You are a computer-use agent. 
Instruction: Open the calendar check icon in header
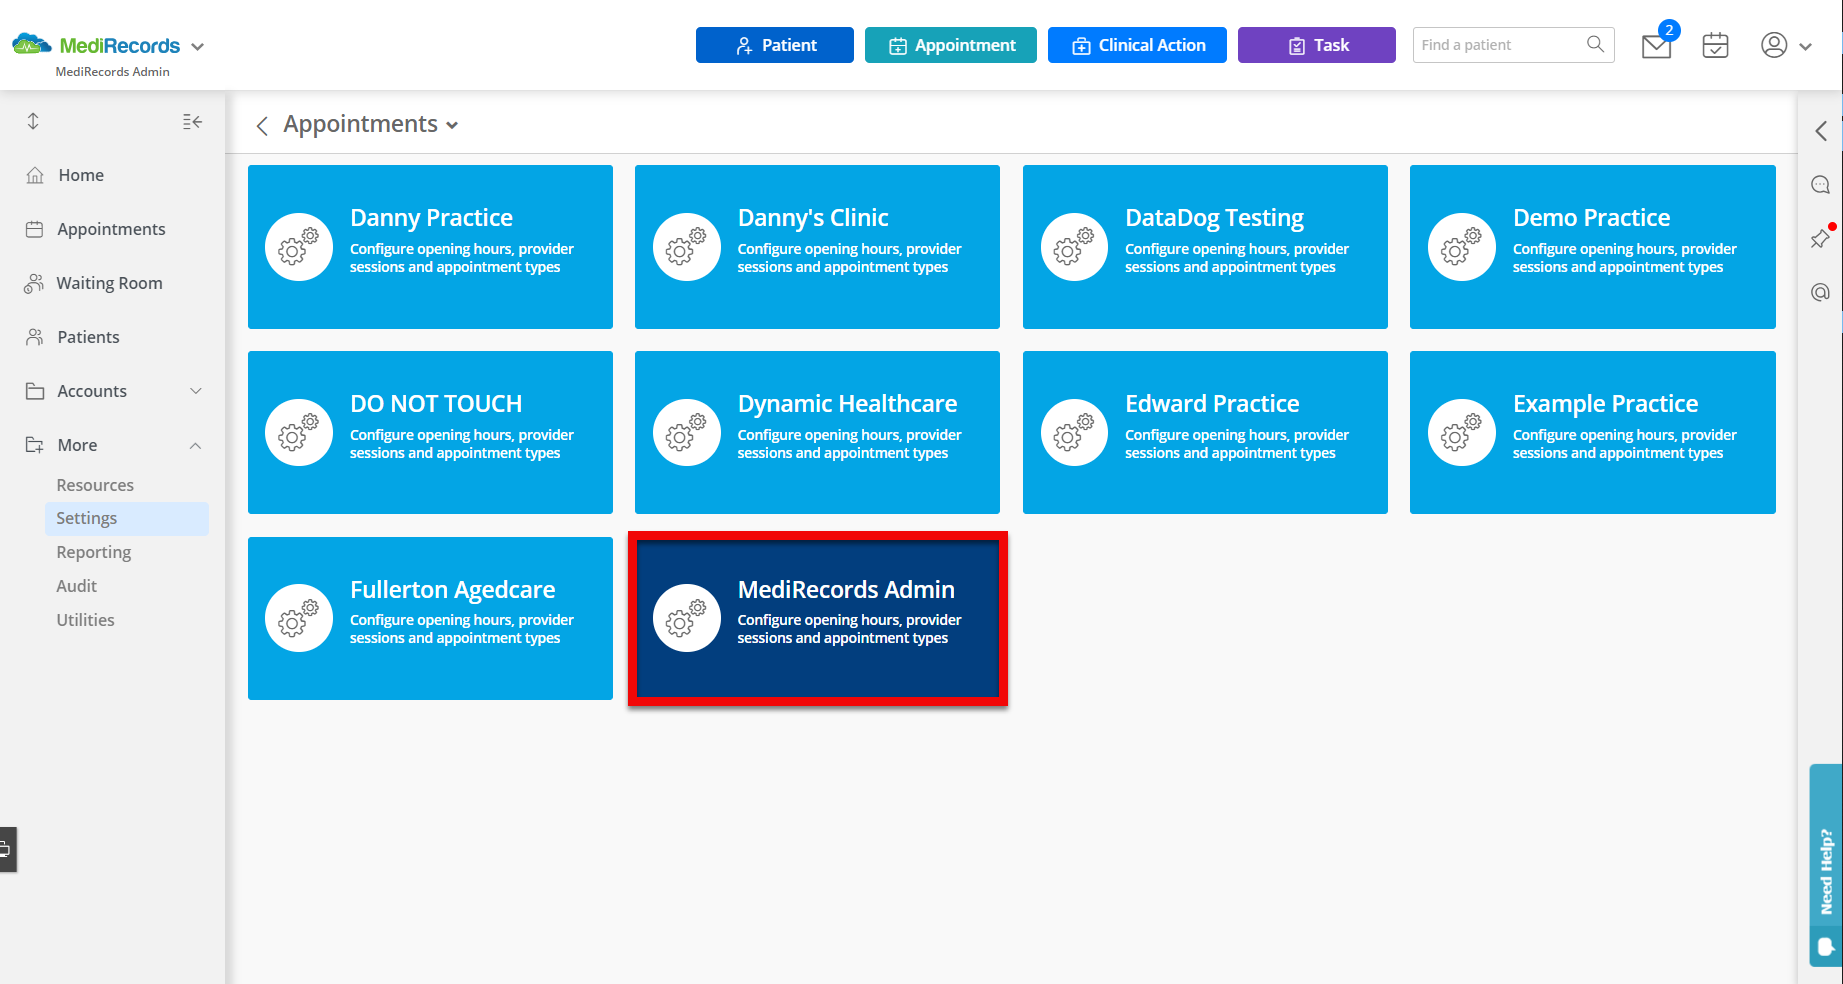point(1715,45)
